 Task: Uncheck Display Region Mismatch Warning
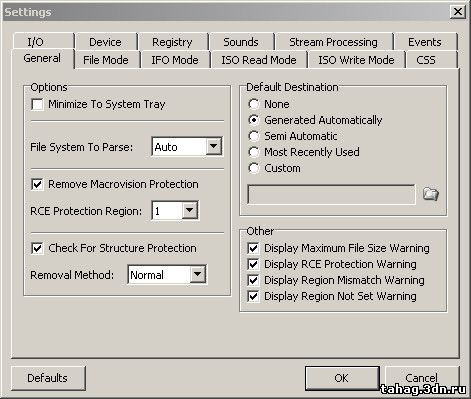click(253, 280)
